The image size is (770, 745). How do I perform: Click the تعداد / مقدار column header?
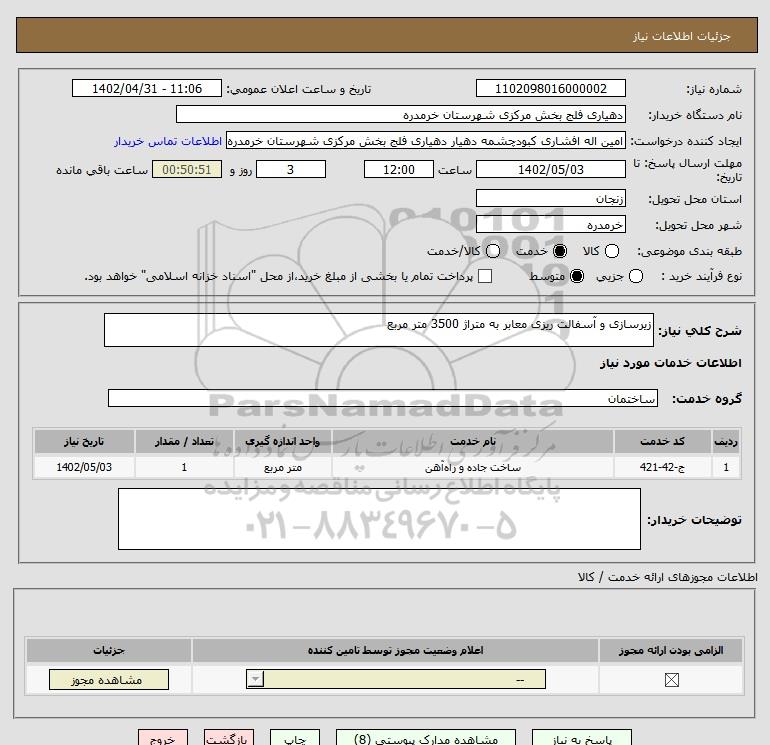(x=184, y=441)
